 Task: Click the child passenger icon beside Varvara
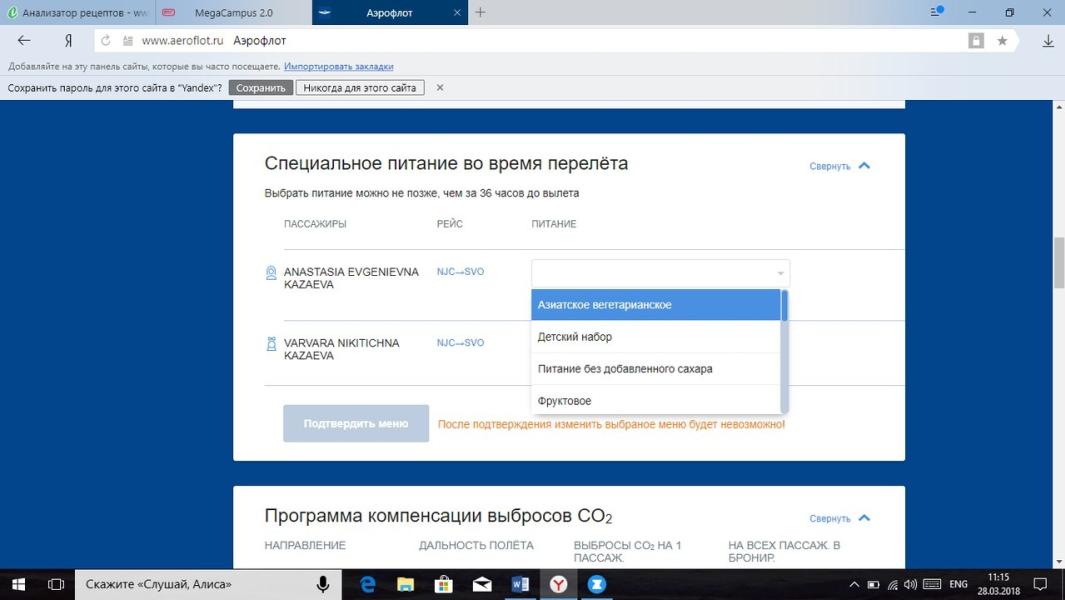coord(271,344)
